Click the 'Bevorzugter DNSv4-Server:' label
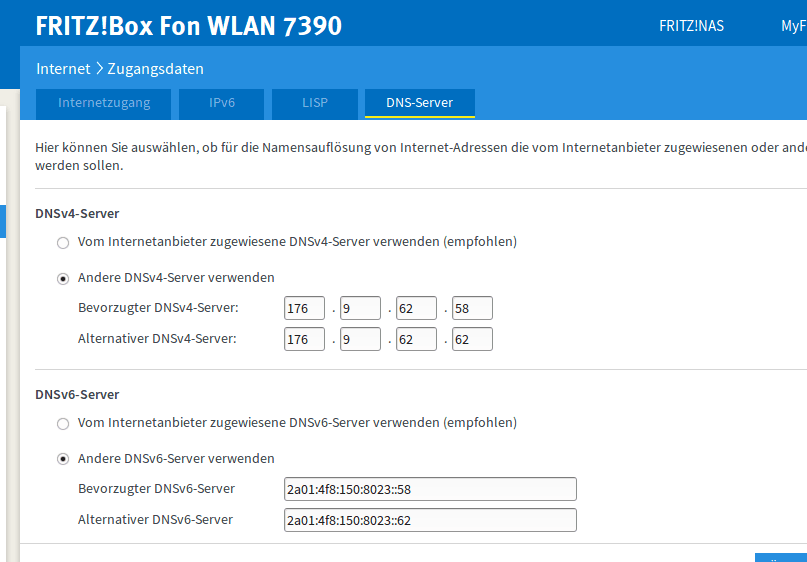 pos(158,308)
